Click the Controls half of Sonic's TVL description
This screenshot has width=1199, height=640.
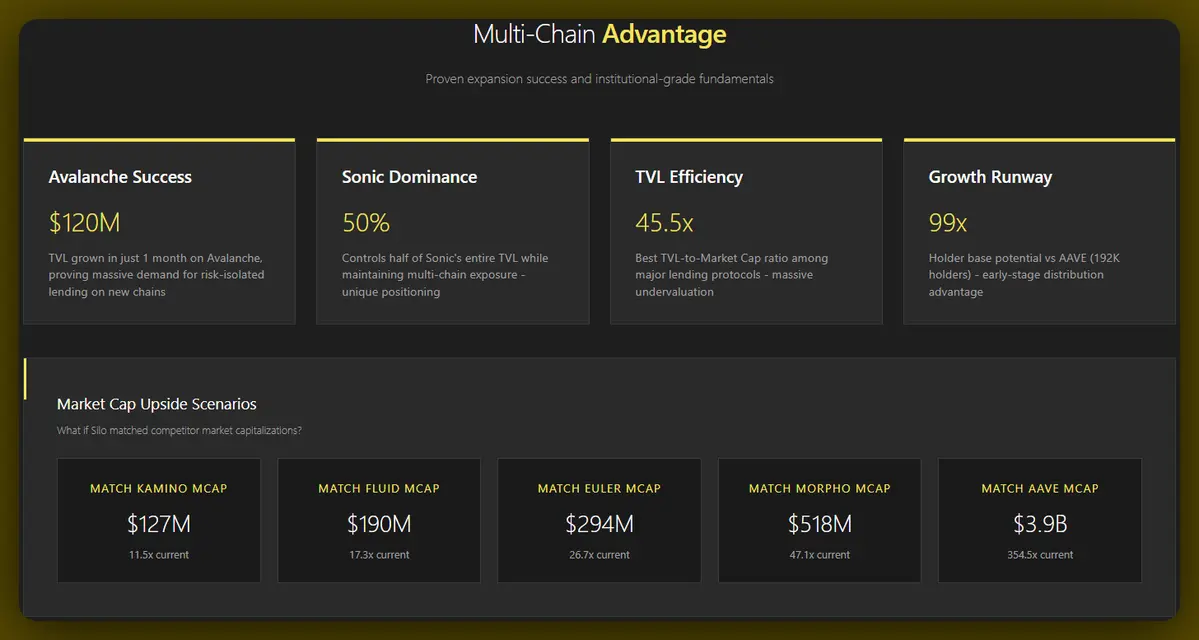coord(445,275)
